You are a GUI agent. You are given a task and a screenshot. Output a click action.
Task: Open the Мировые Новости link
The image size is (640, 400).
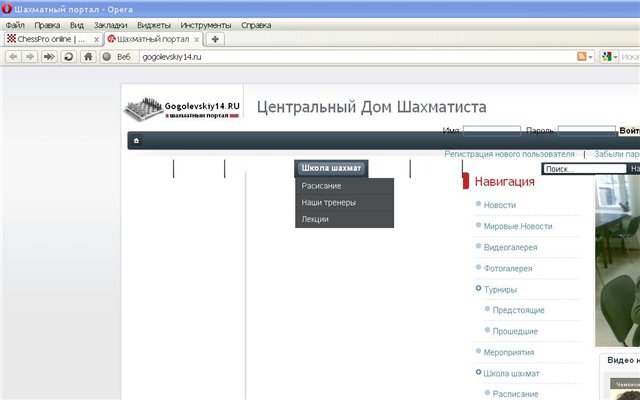[517, 226]
